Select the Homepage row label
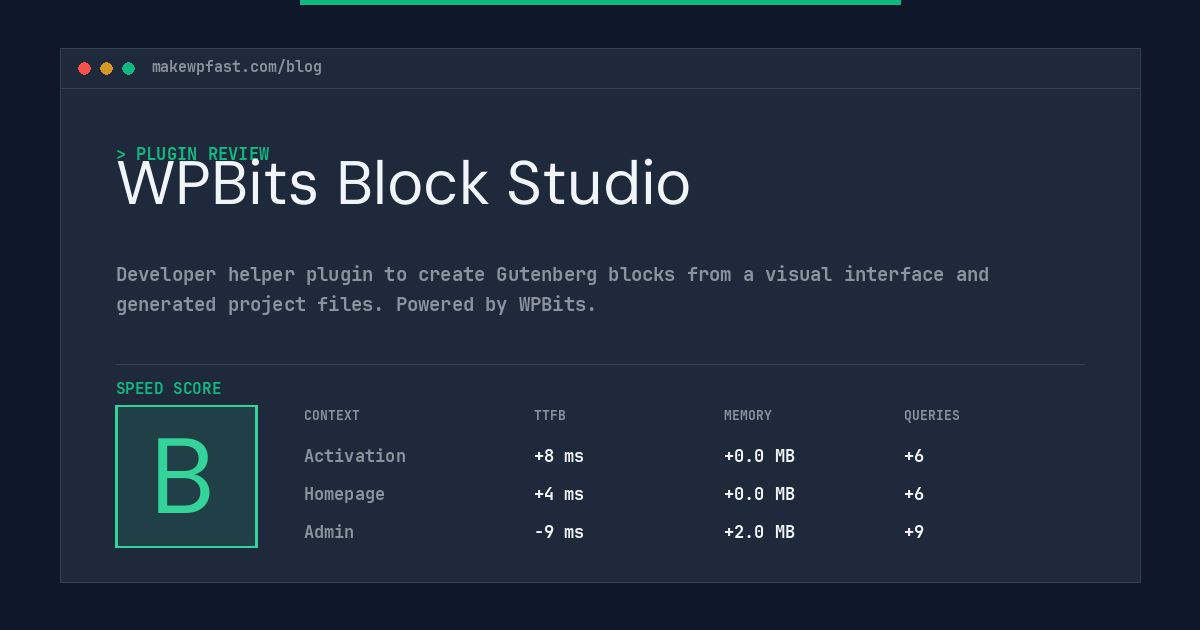This screenshot has width=1200, height=630. (344, 494)
